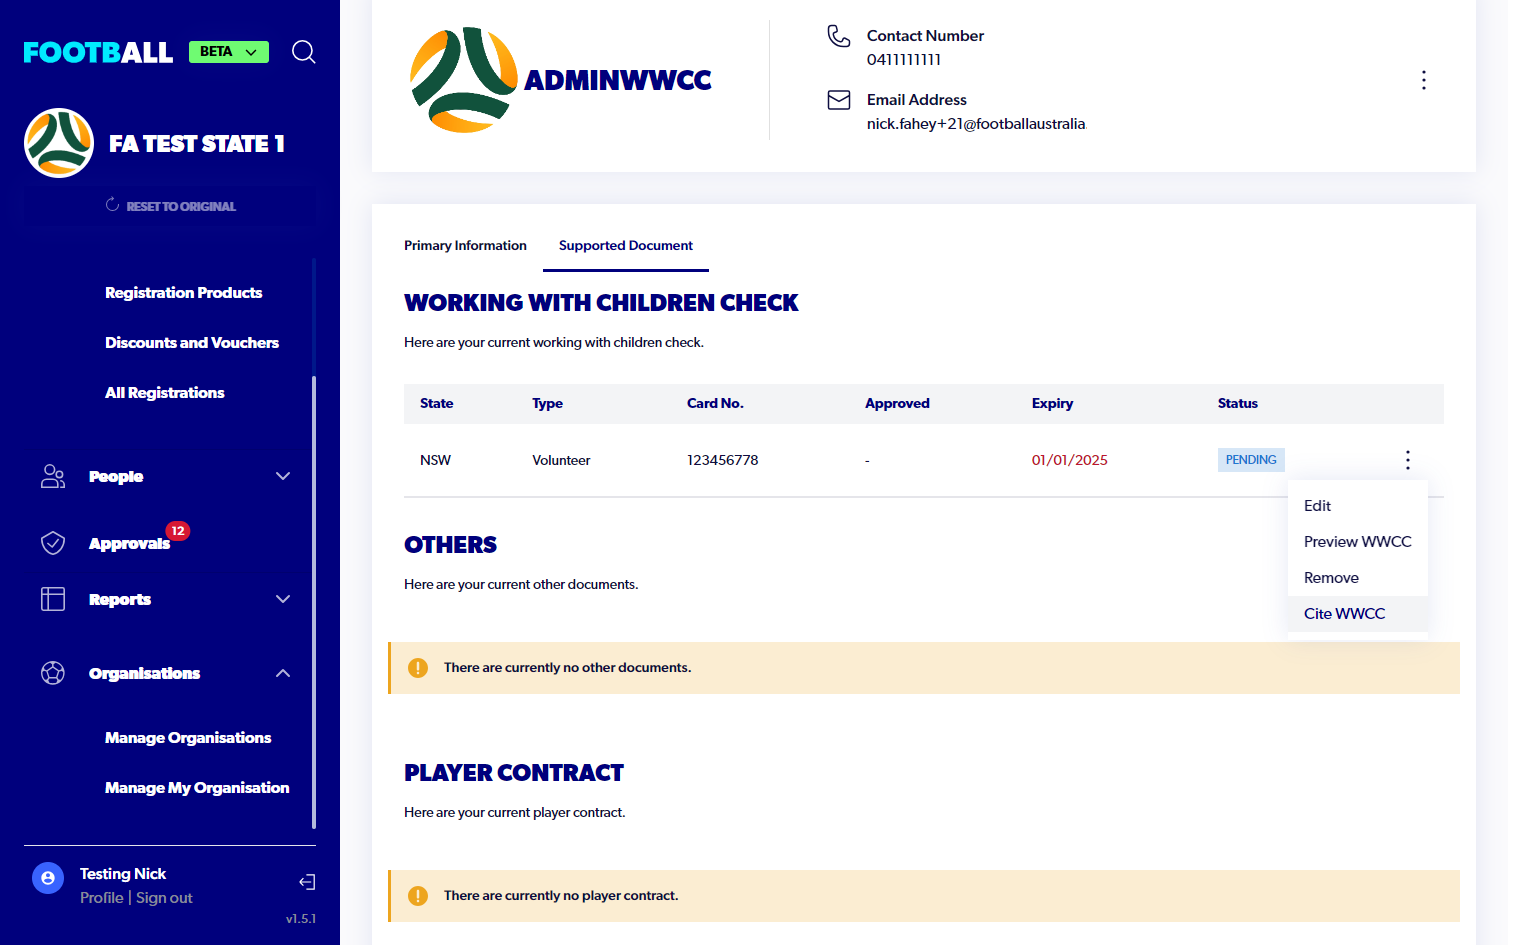Click the no other documents warning icon
Screen dimensions: 1525x945
click(x=418, y=668)
